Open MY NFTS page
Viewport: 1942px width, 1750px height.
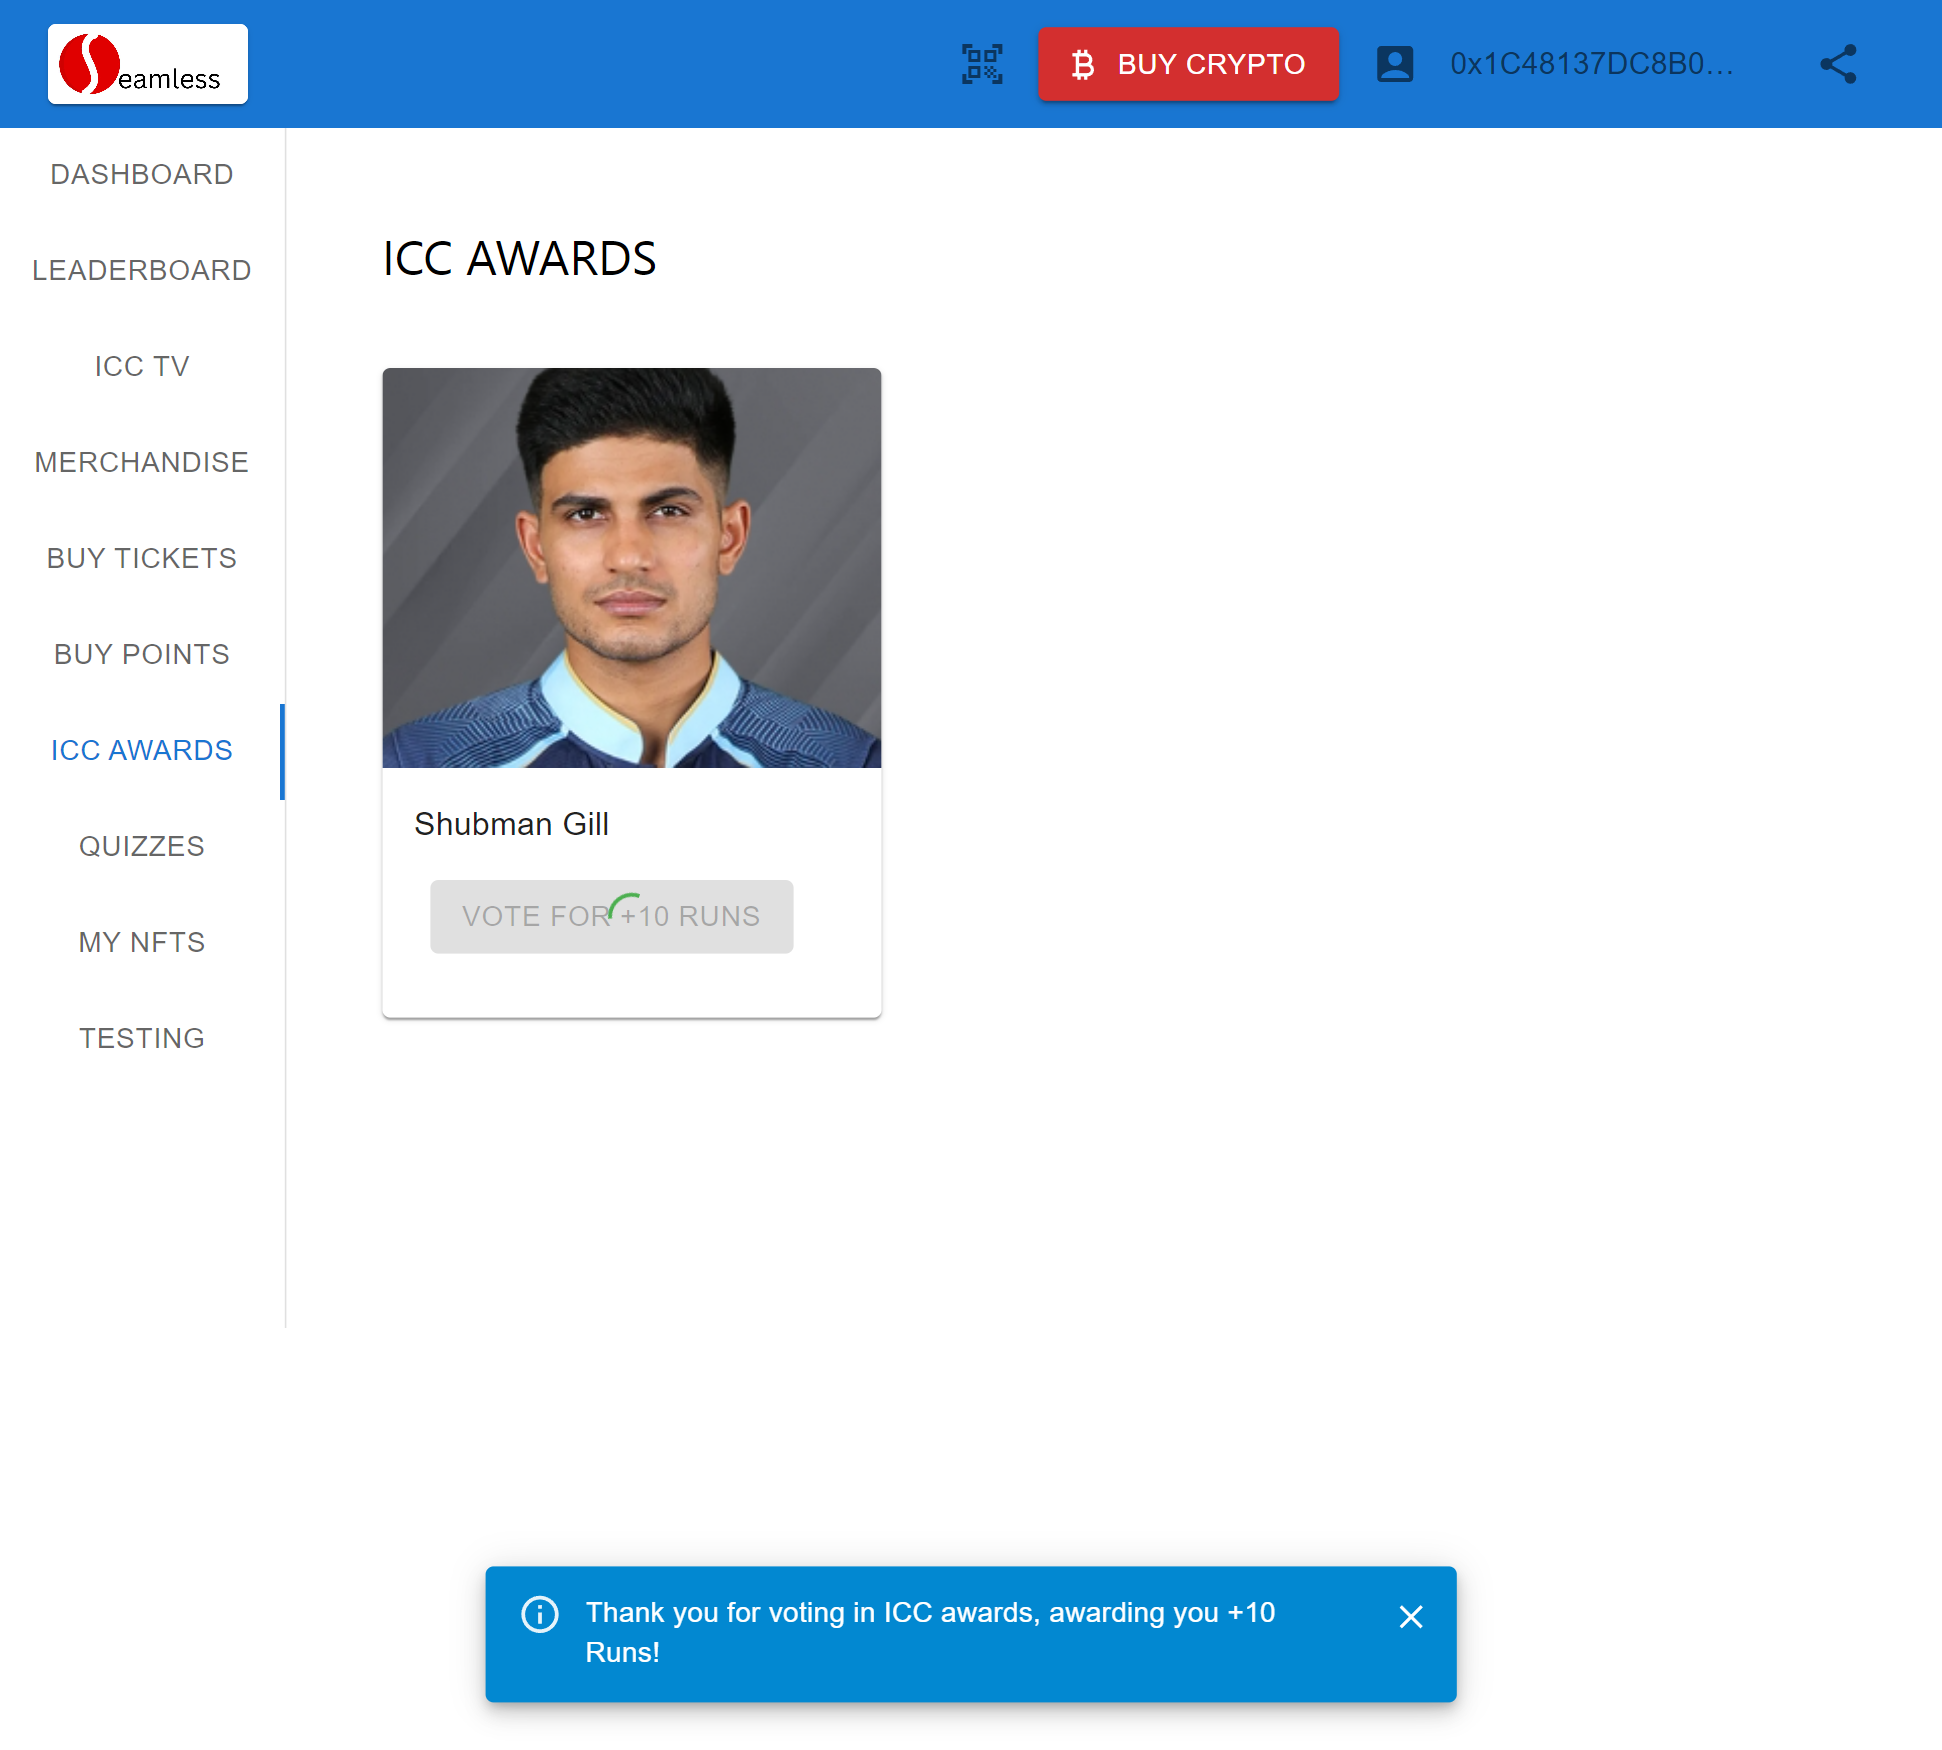click(142, 942)
